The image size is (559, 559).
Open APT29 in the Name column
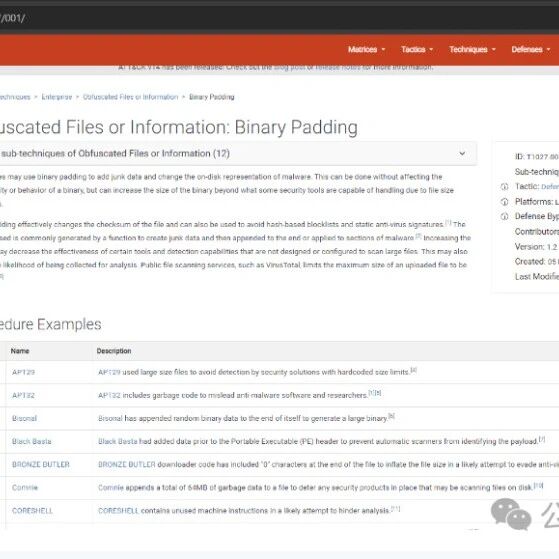click(x=23, y=372)
